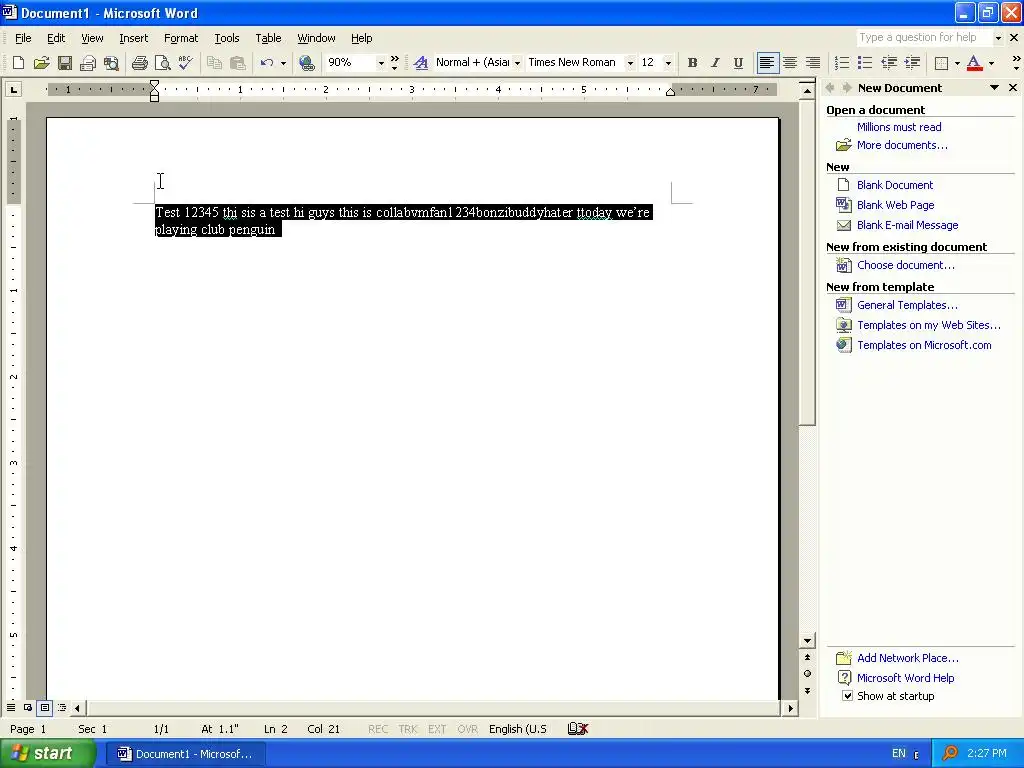Jump to next page with double-down arrow

pos(807,690)
